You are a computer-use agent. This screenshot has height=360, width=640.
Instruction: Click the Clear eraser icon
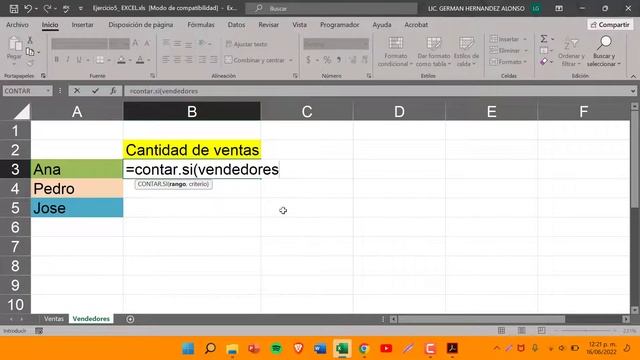[544, 62]
